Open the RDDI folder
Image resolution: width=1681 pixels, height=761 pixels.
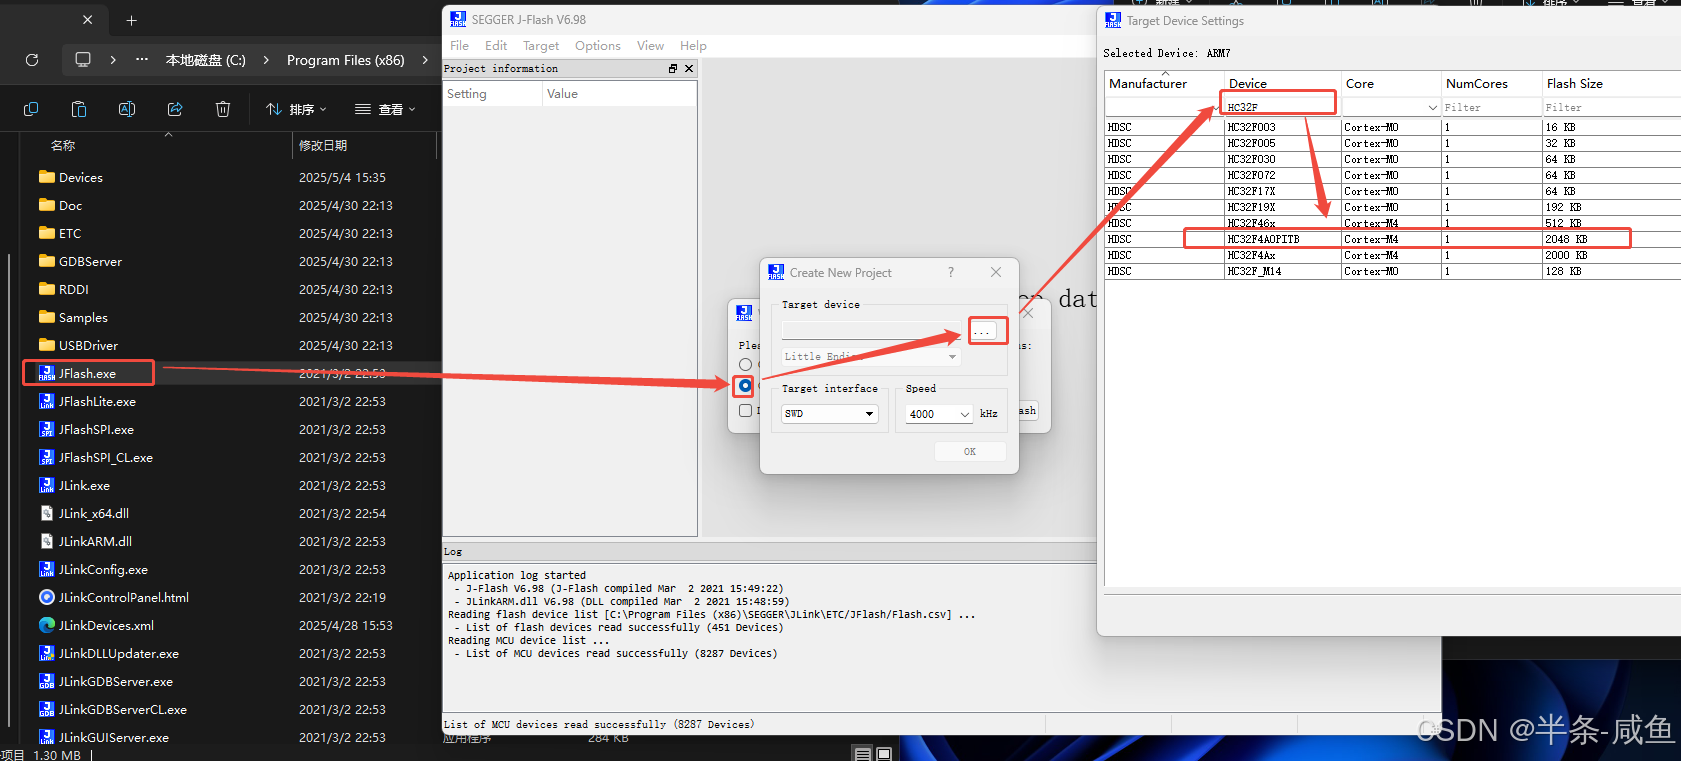pos(64,289)
